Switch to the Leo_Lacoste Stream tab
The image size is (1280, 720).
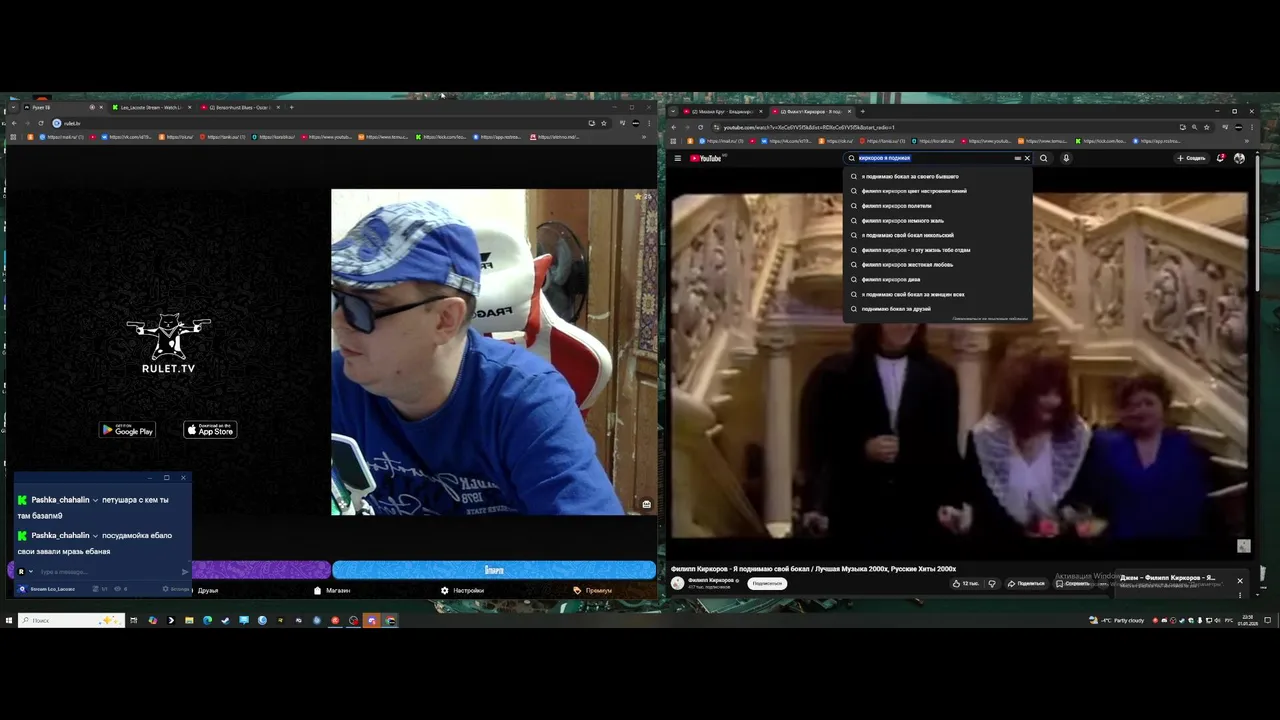151,107
